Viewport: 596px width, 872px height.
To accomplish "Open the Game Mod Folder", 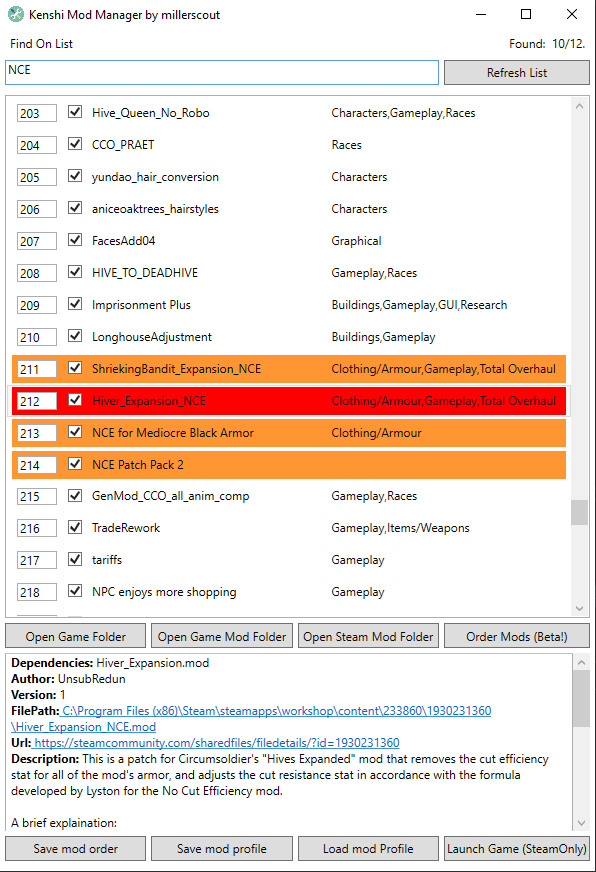I will click(x=222, y=636).
